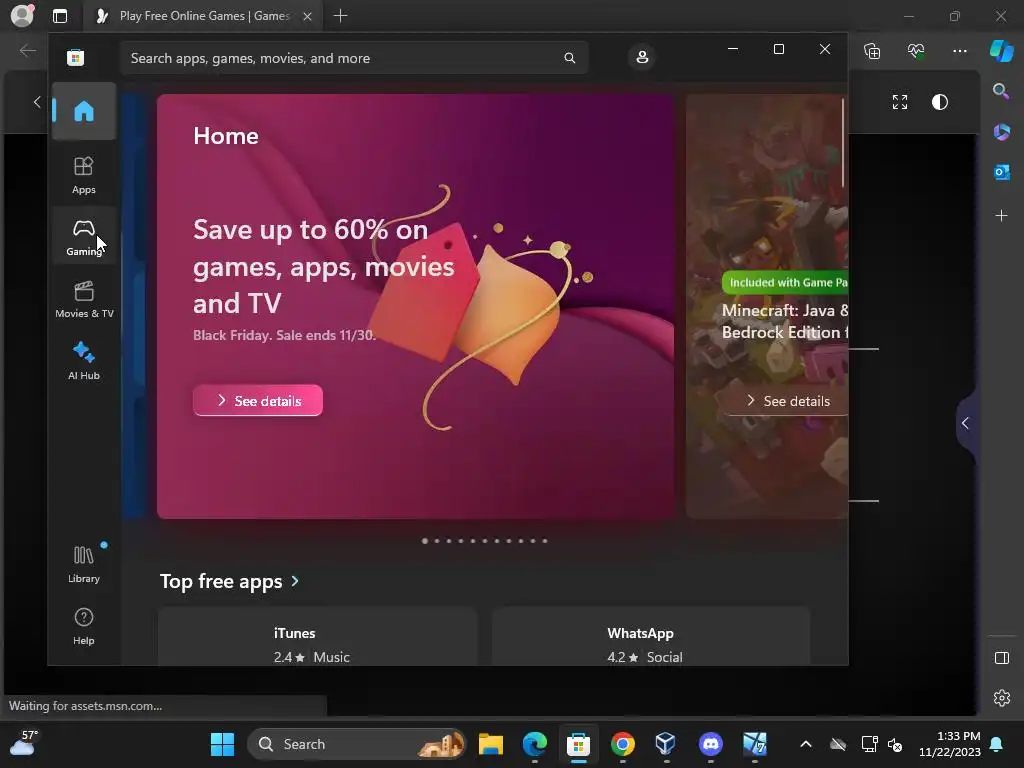Open a new Edge tab
The width and height of the screenshot is (1024, 768).
point(340,16)
